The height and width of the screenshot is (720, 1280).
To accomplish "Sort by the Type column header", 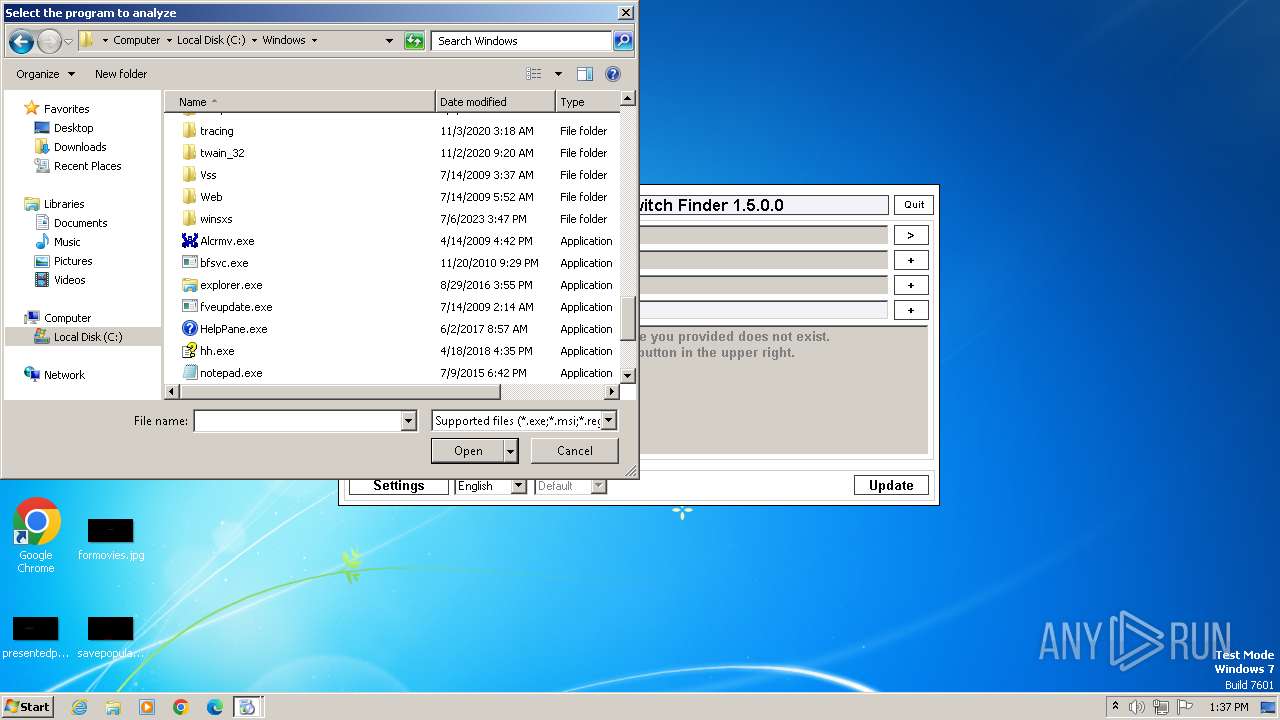I will pos(587,102).
